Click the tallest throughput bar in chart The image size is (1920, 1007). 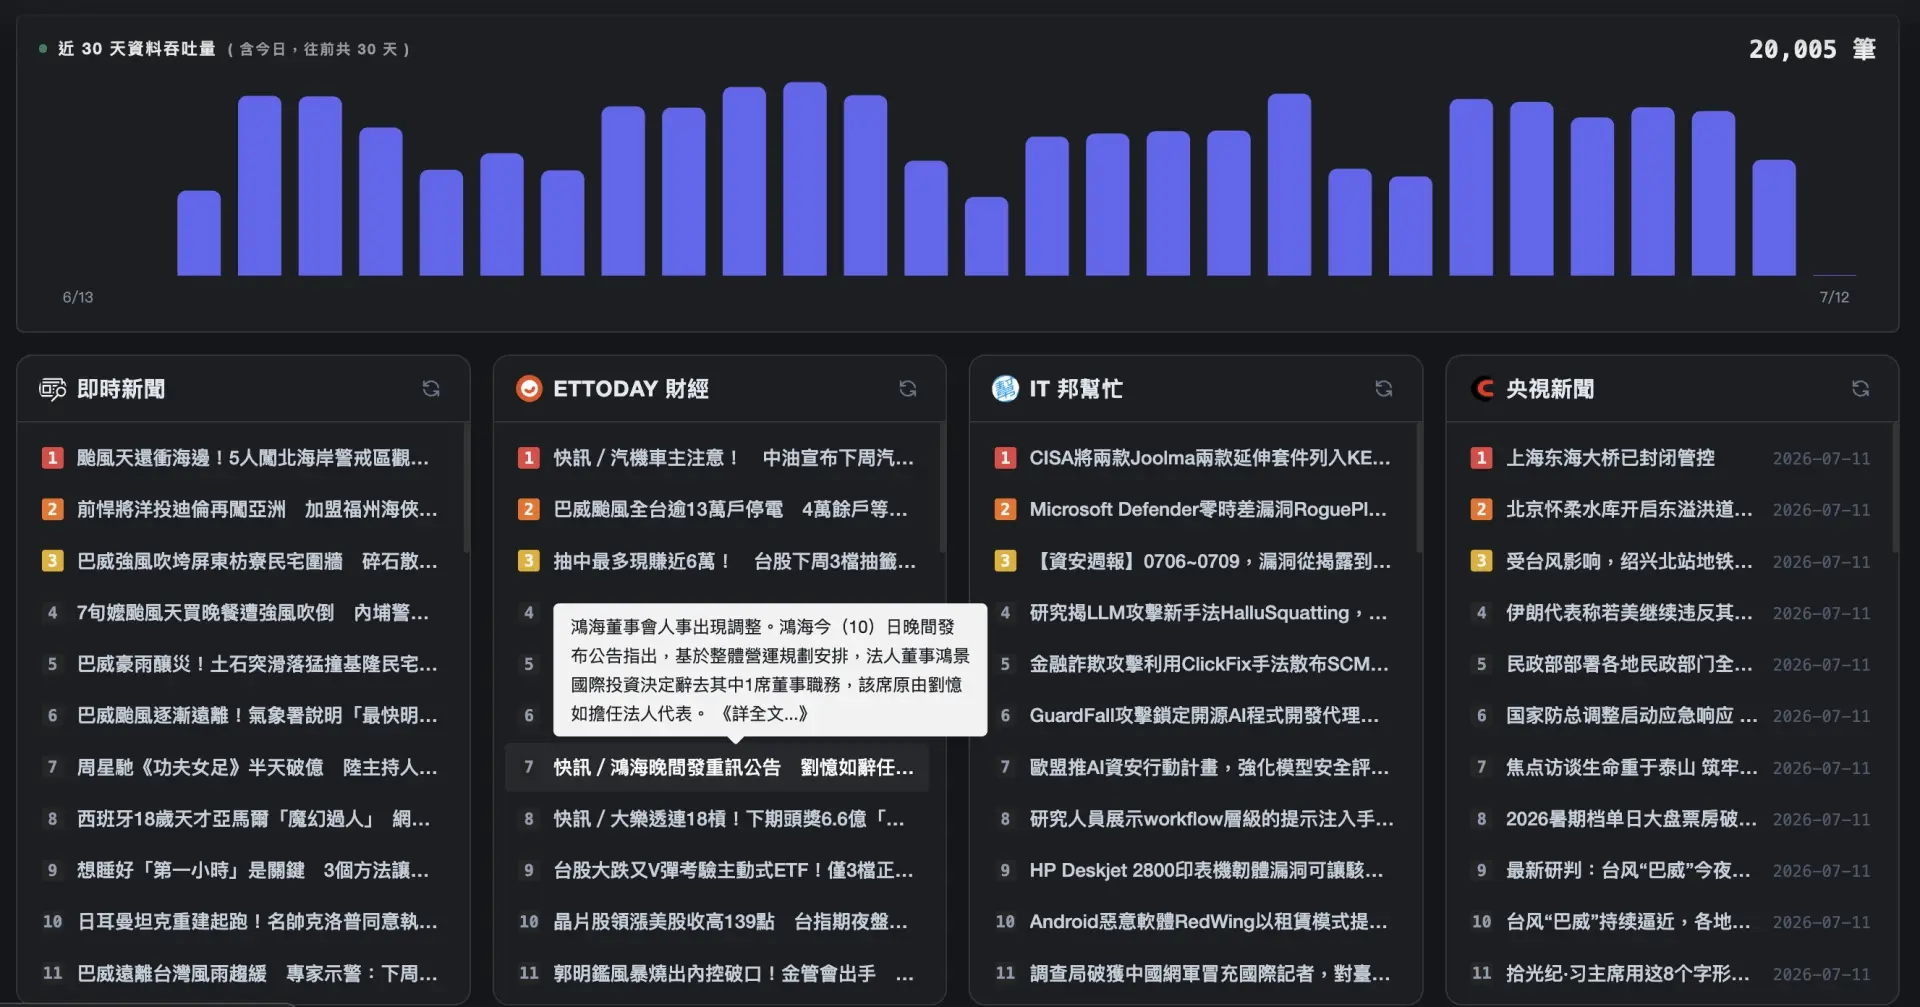point(804,178)
